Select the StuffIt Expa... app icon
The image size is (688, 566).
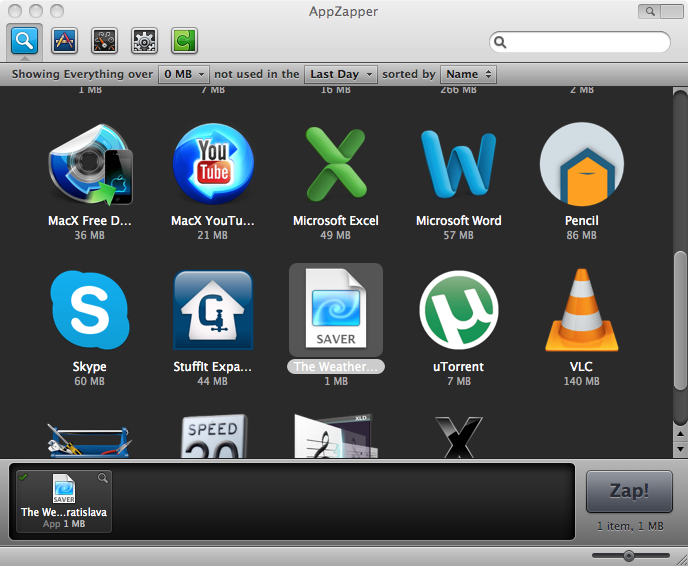coord(213,310)
